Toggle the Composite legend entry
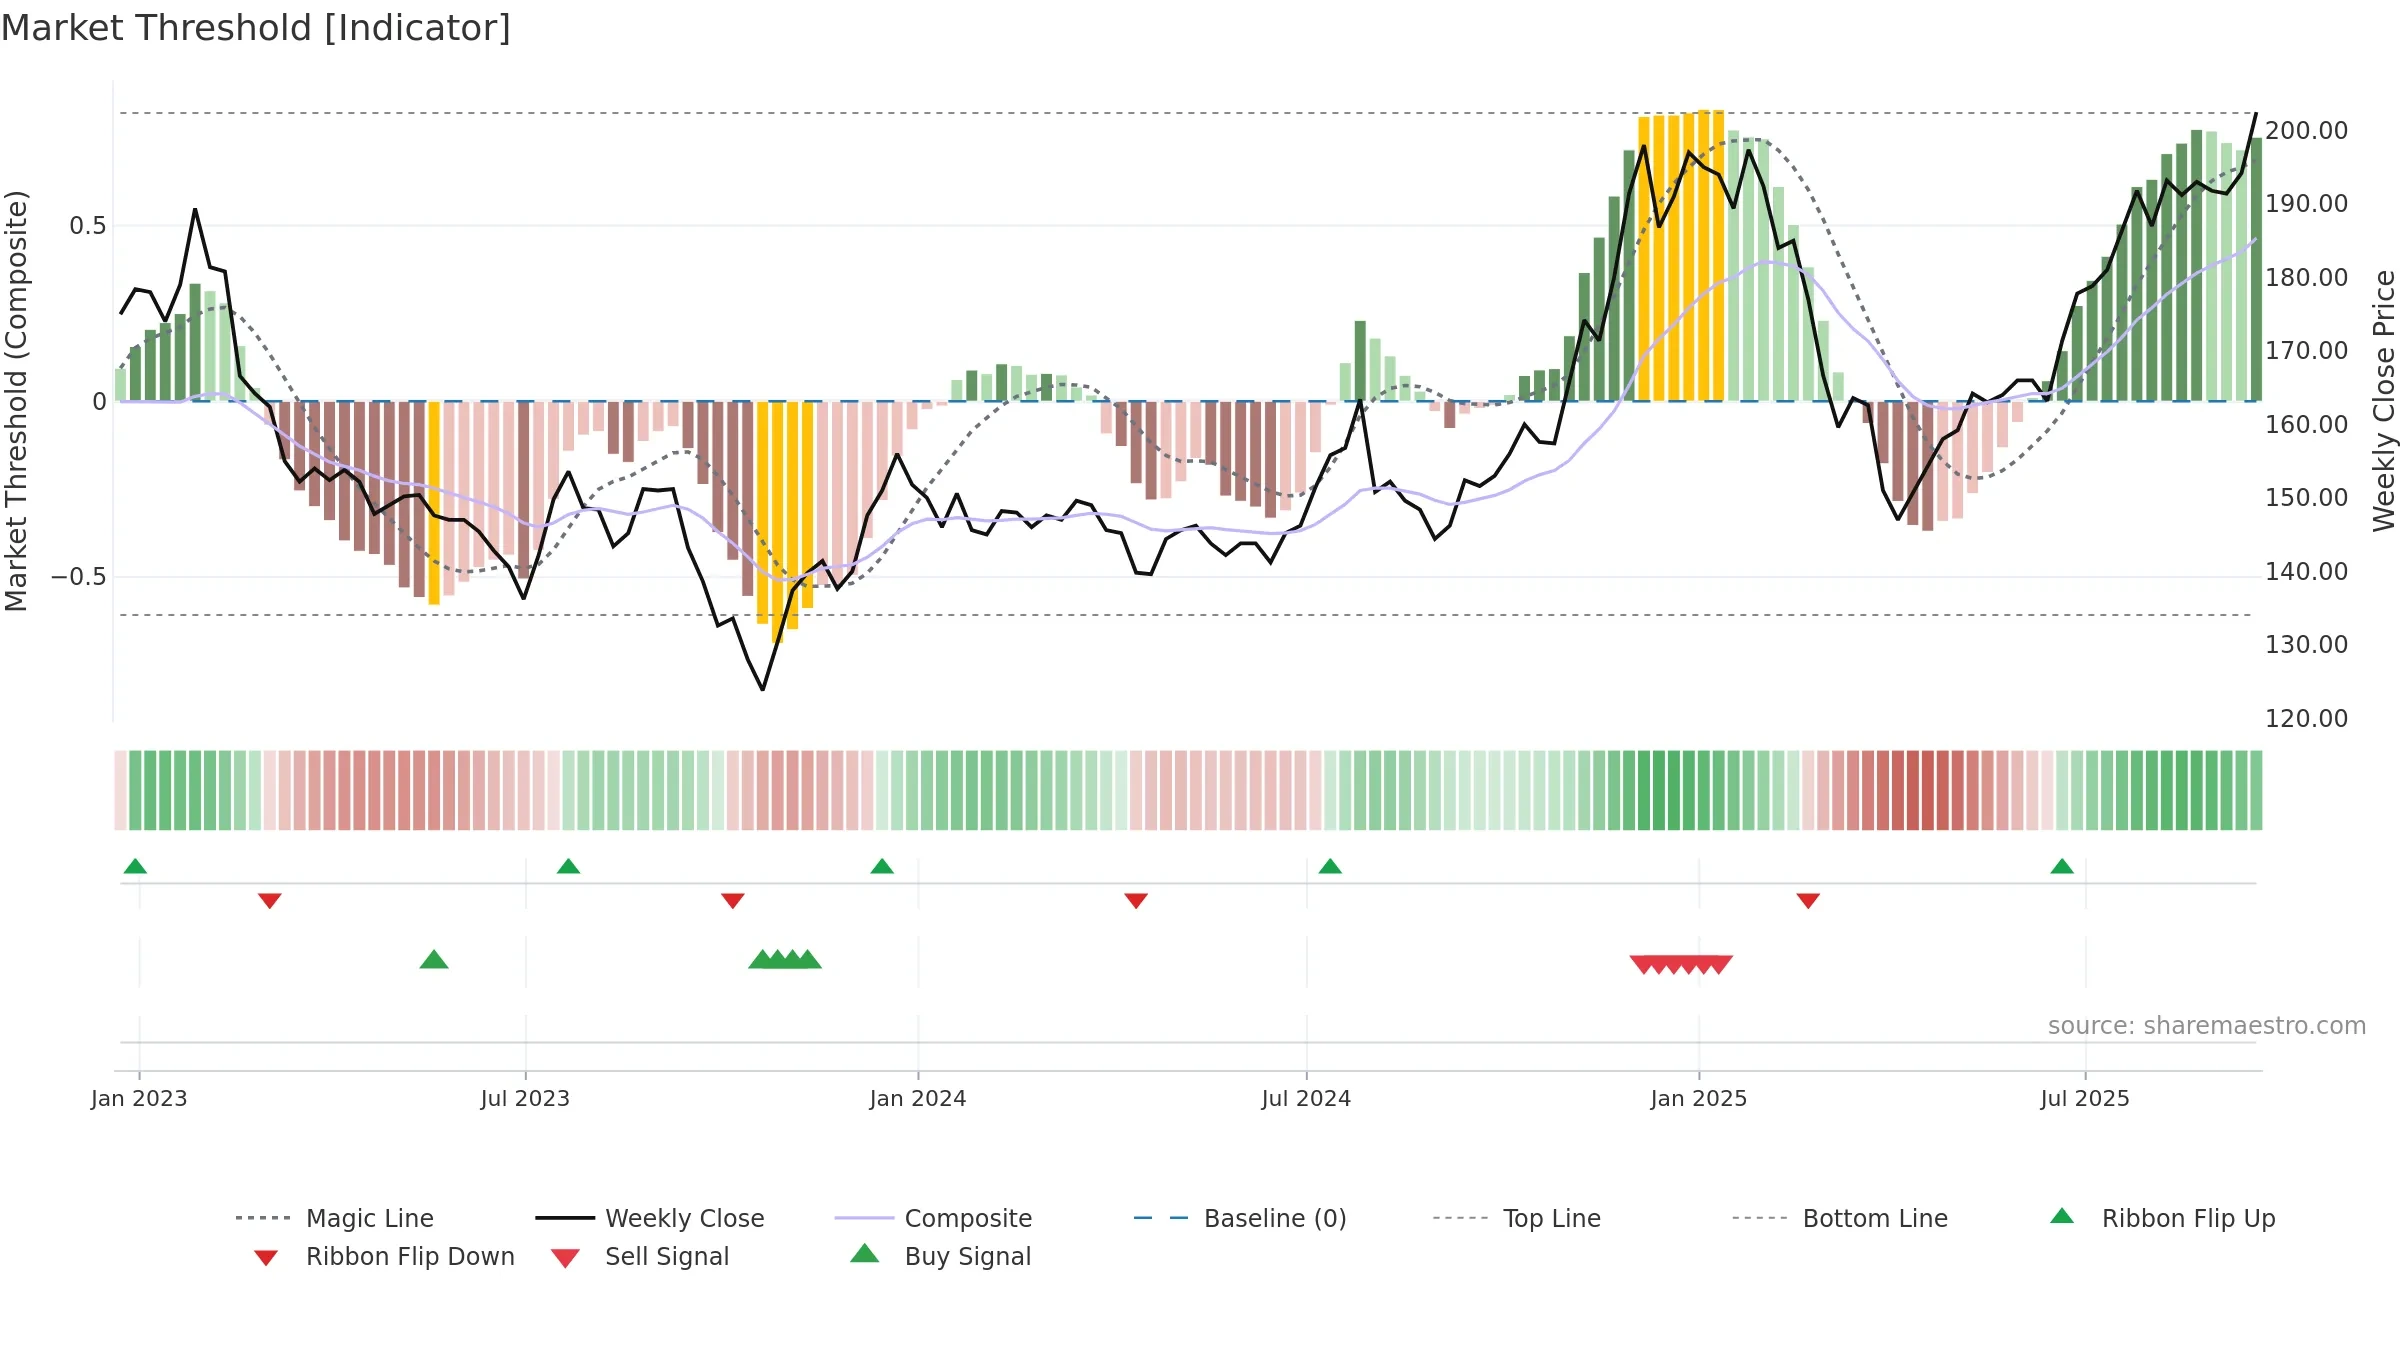The width and height of the screenshot is (2400, 1350). pyautogui.click(x=933, y=1218)
